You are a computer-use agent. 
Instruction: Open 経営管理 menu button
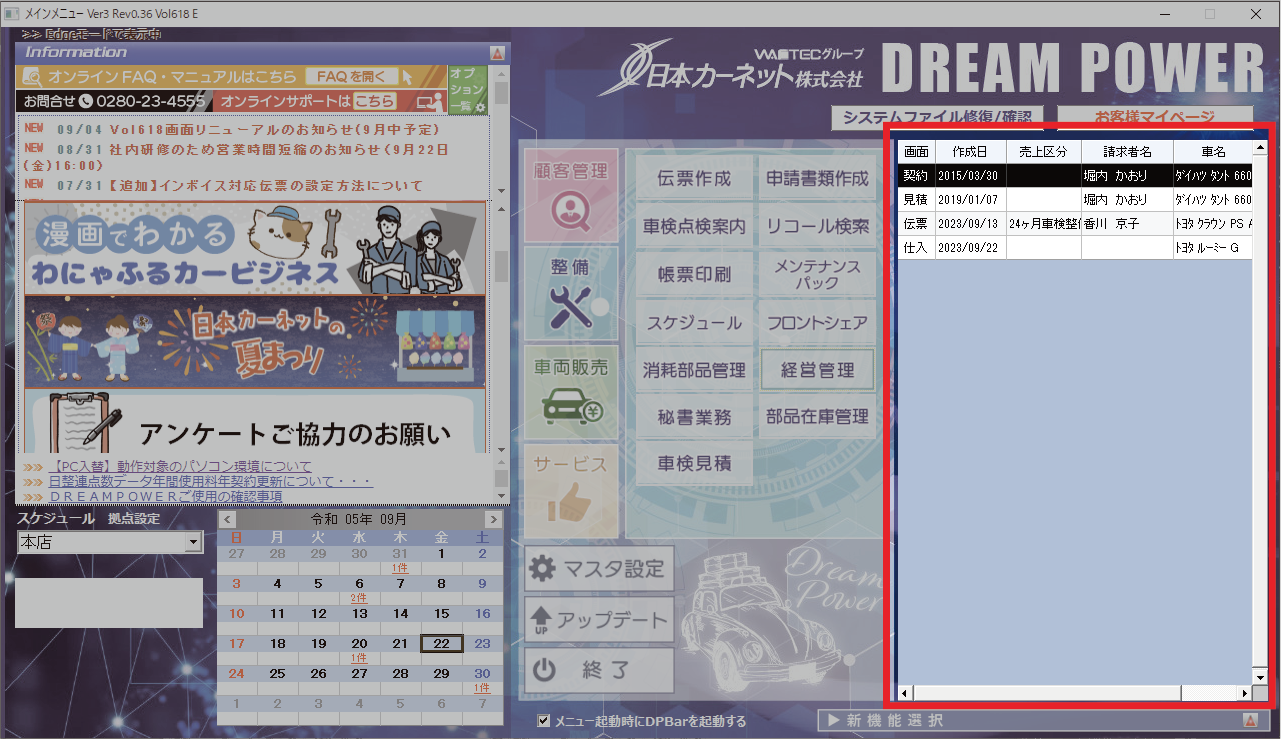point(817,370)
